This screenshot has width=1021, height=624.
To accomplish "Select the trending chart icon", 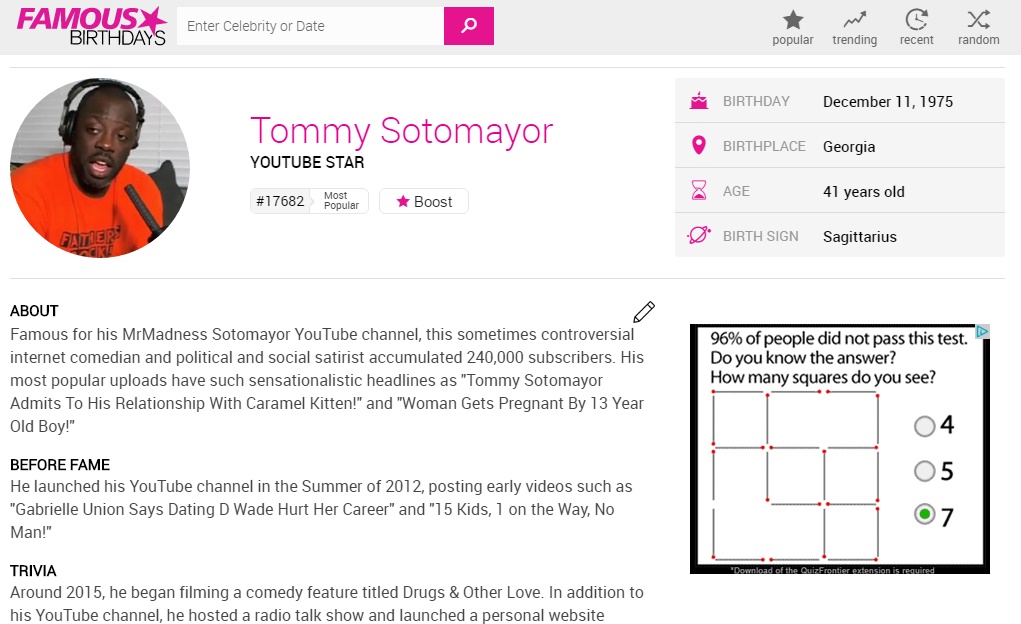I will pyautogui.click(x=854, y=18).
